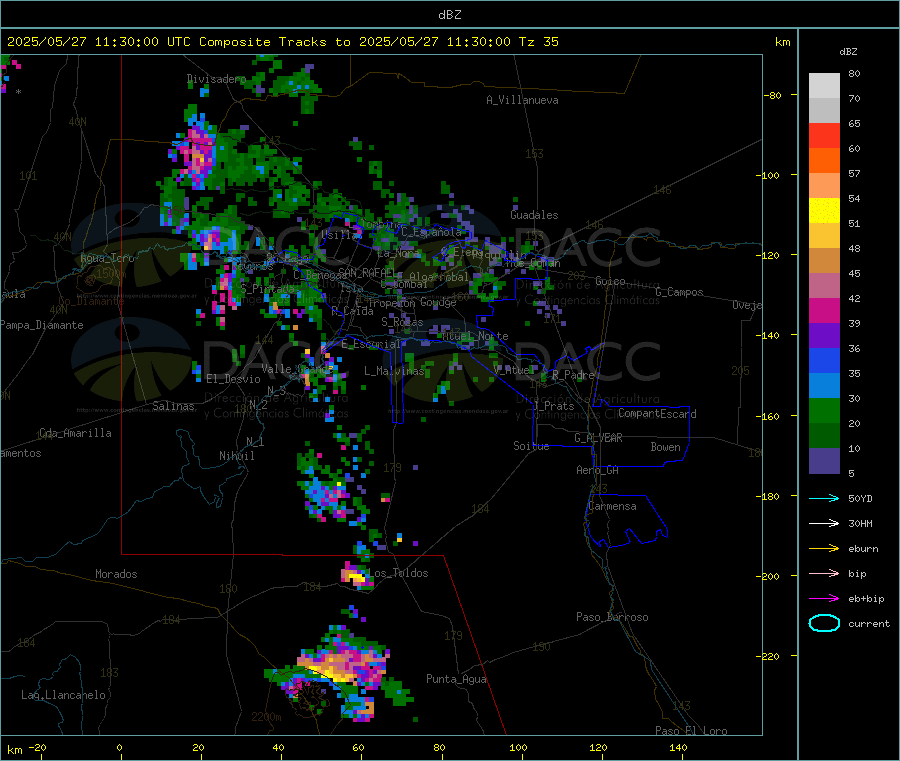Select the 35-36 dBZ blue swatch
The width and height of the screenshot is (900, 761).
pyautogui.click(x=824, y=360)
